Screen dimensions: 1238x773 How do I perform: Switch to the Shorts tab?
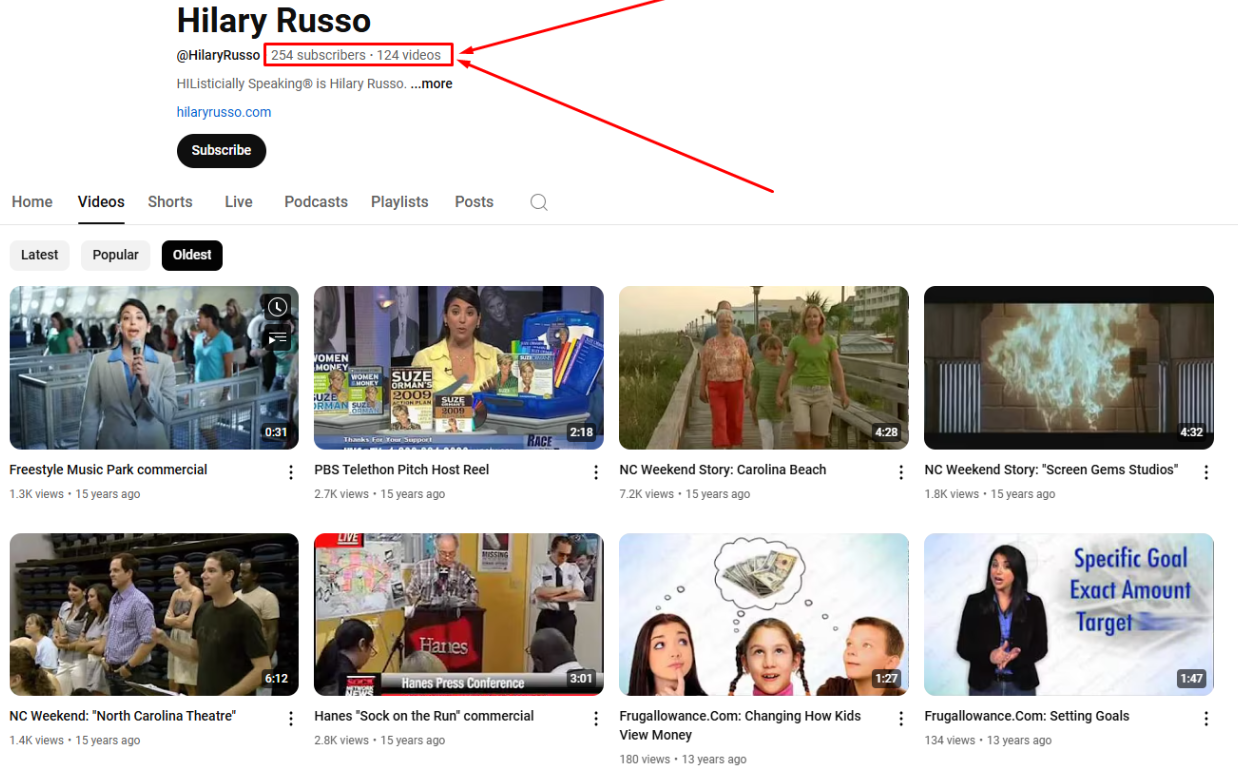coord(170,202)
